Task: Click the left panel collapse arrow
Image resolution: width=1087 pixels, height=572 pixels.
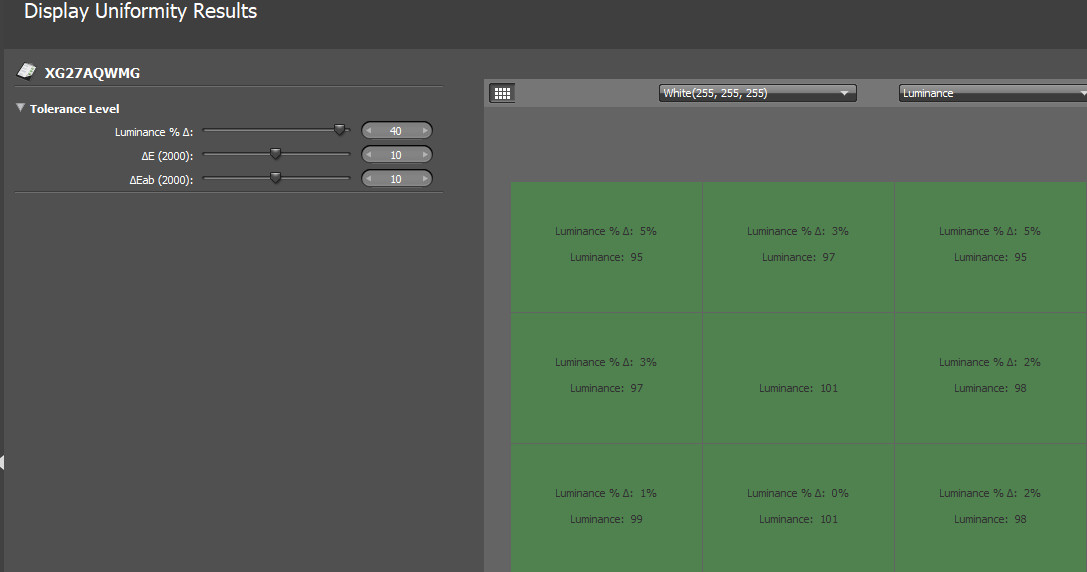Action: pyautogui.click(x=3, y=462)
